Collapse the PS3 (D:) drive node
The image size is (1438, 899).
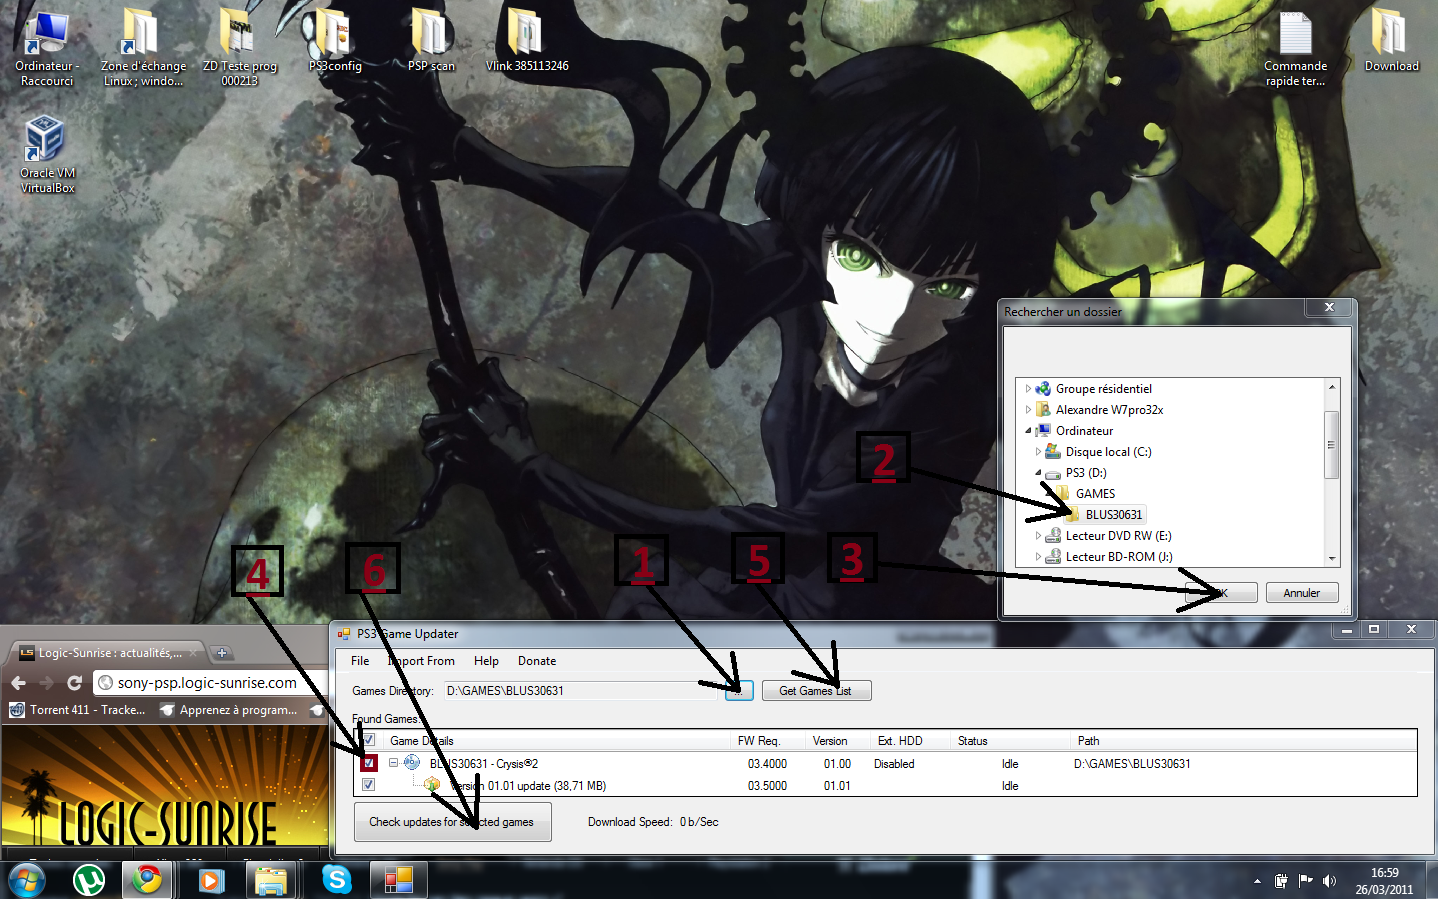(x=1037, y=473)
